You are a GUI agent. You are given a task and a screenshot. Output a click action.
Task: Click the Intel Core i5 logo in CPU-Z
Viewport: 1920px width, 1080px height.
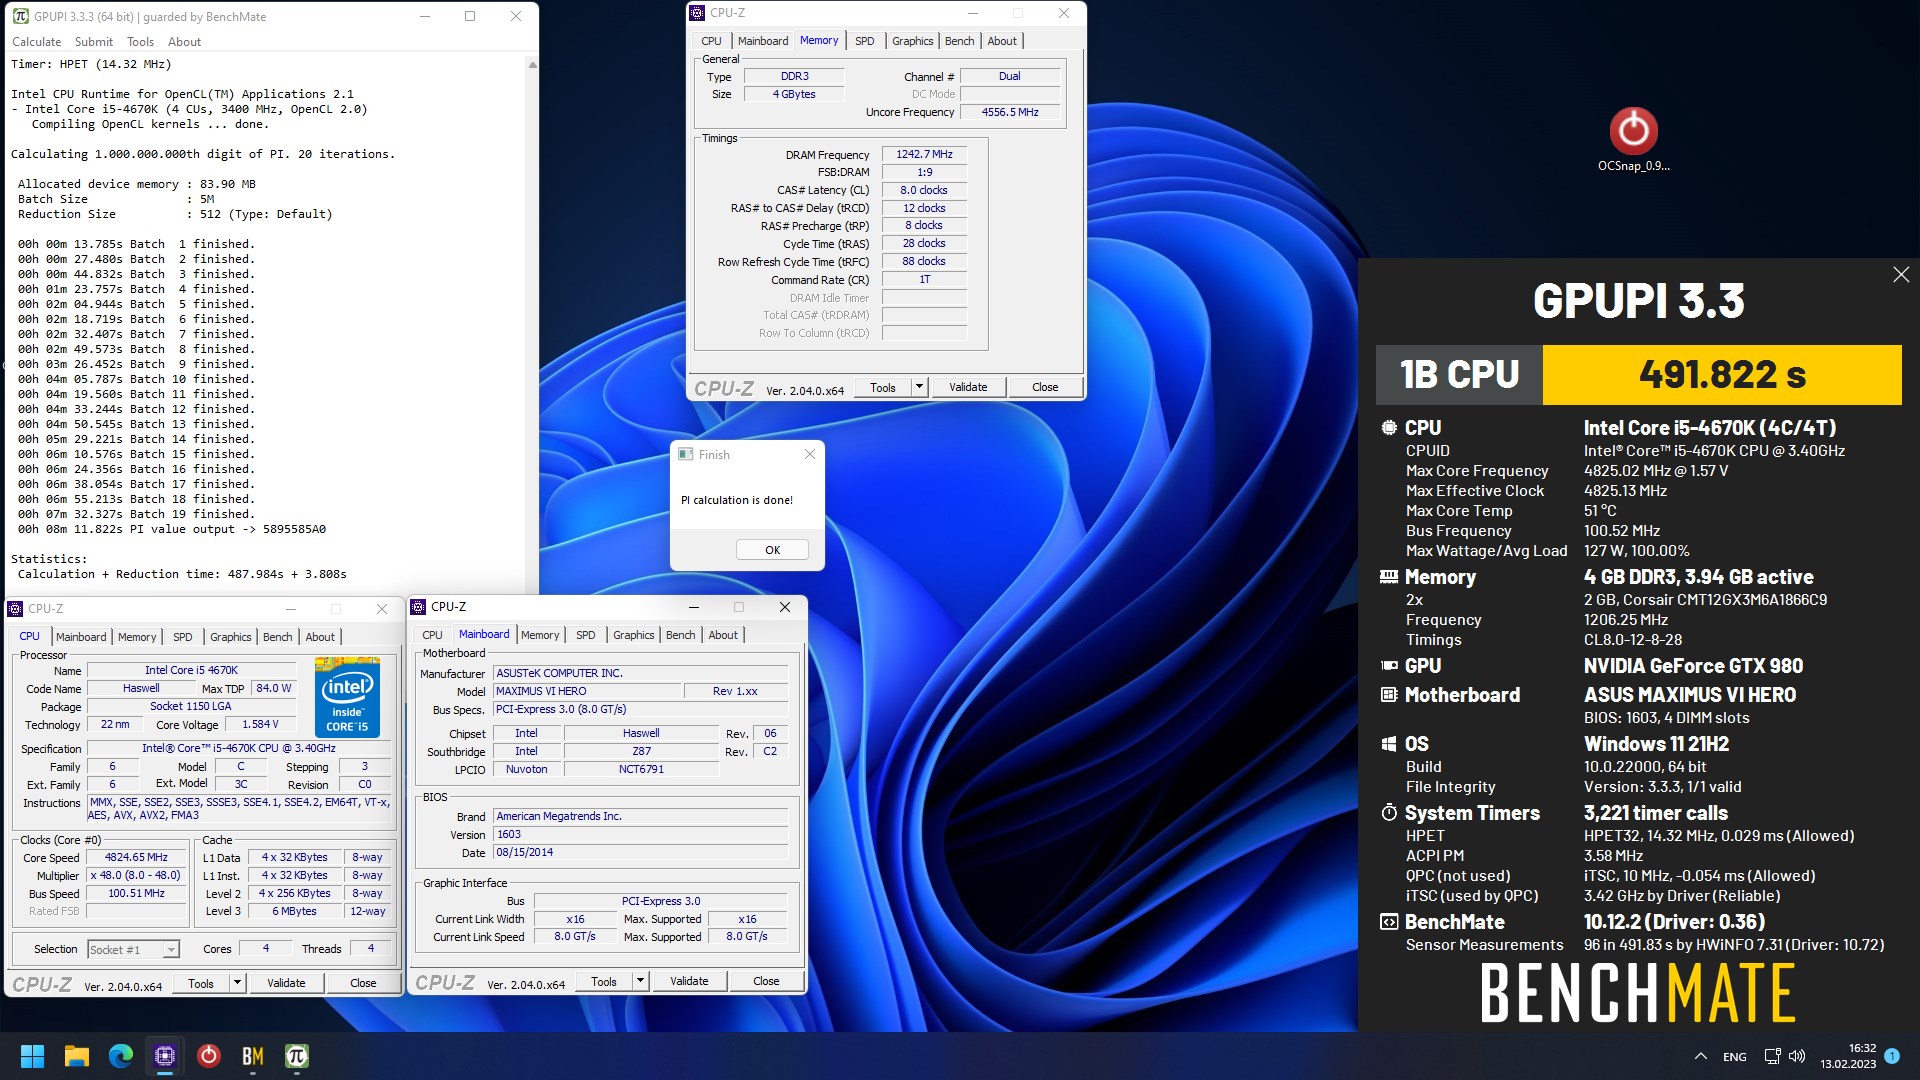[347, 697]
